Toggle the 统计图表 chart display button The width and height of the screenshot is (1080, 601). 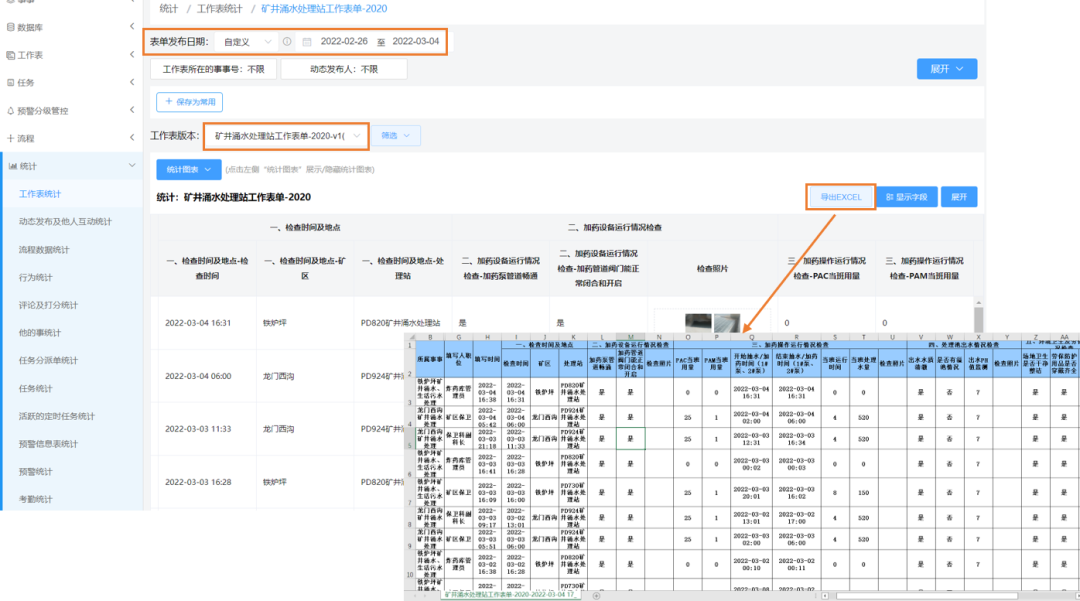point(188,170)
